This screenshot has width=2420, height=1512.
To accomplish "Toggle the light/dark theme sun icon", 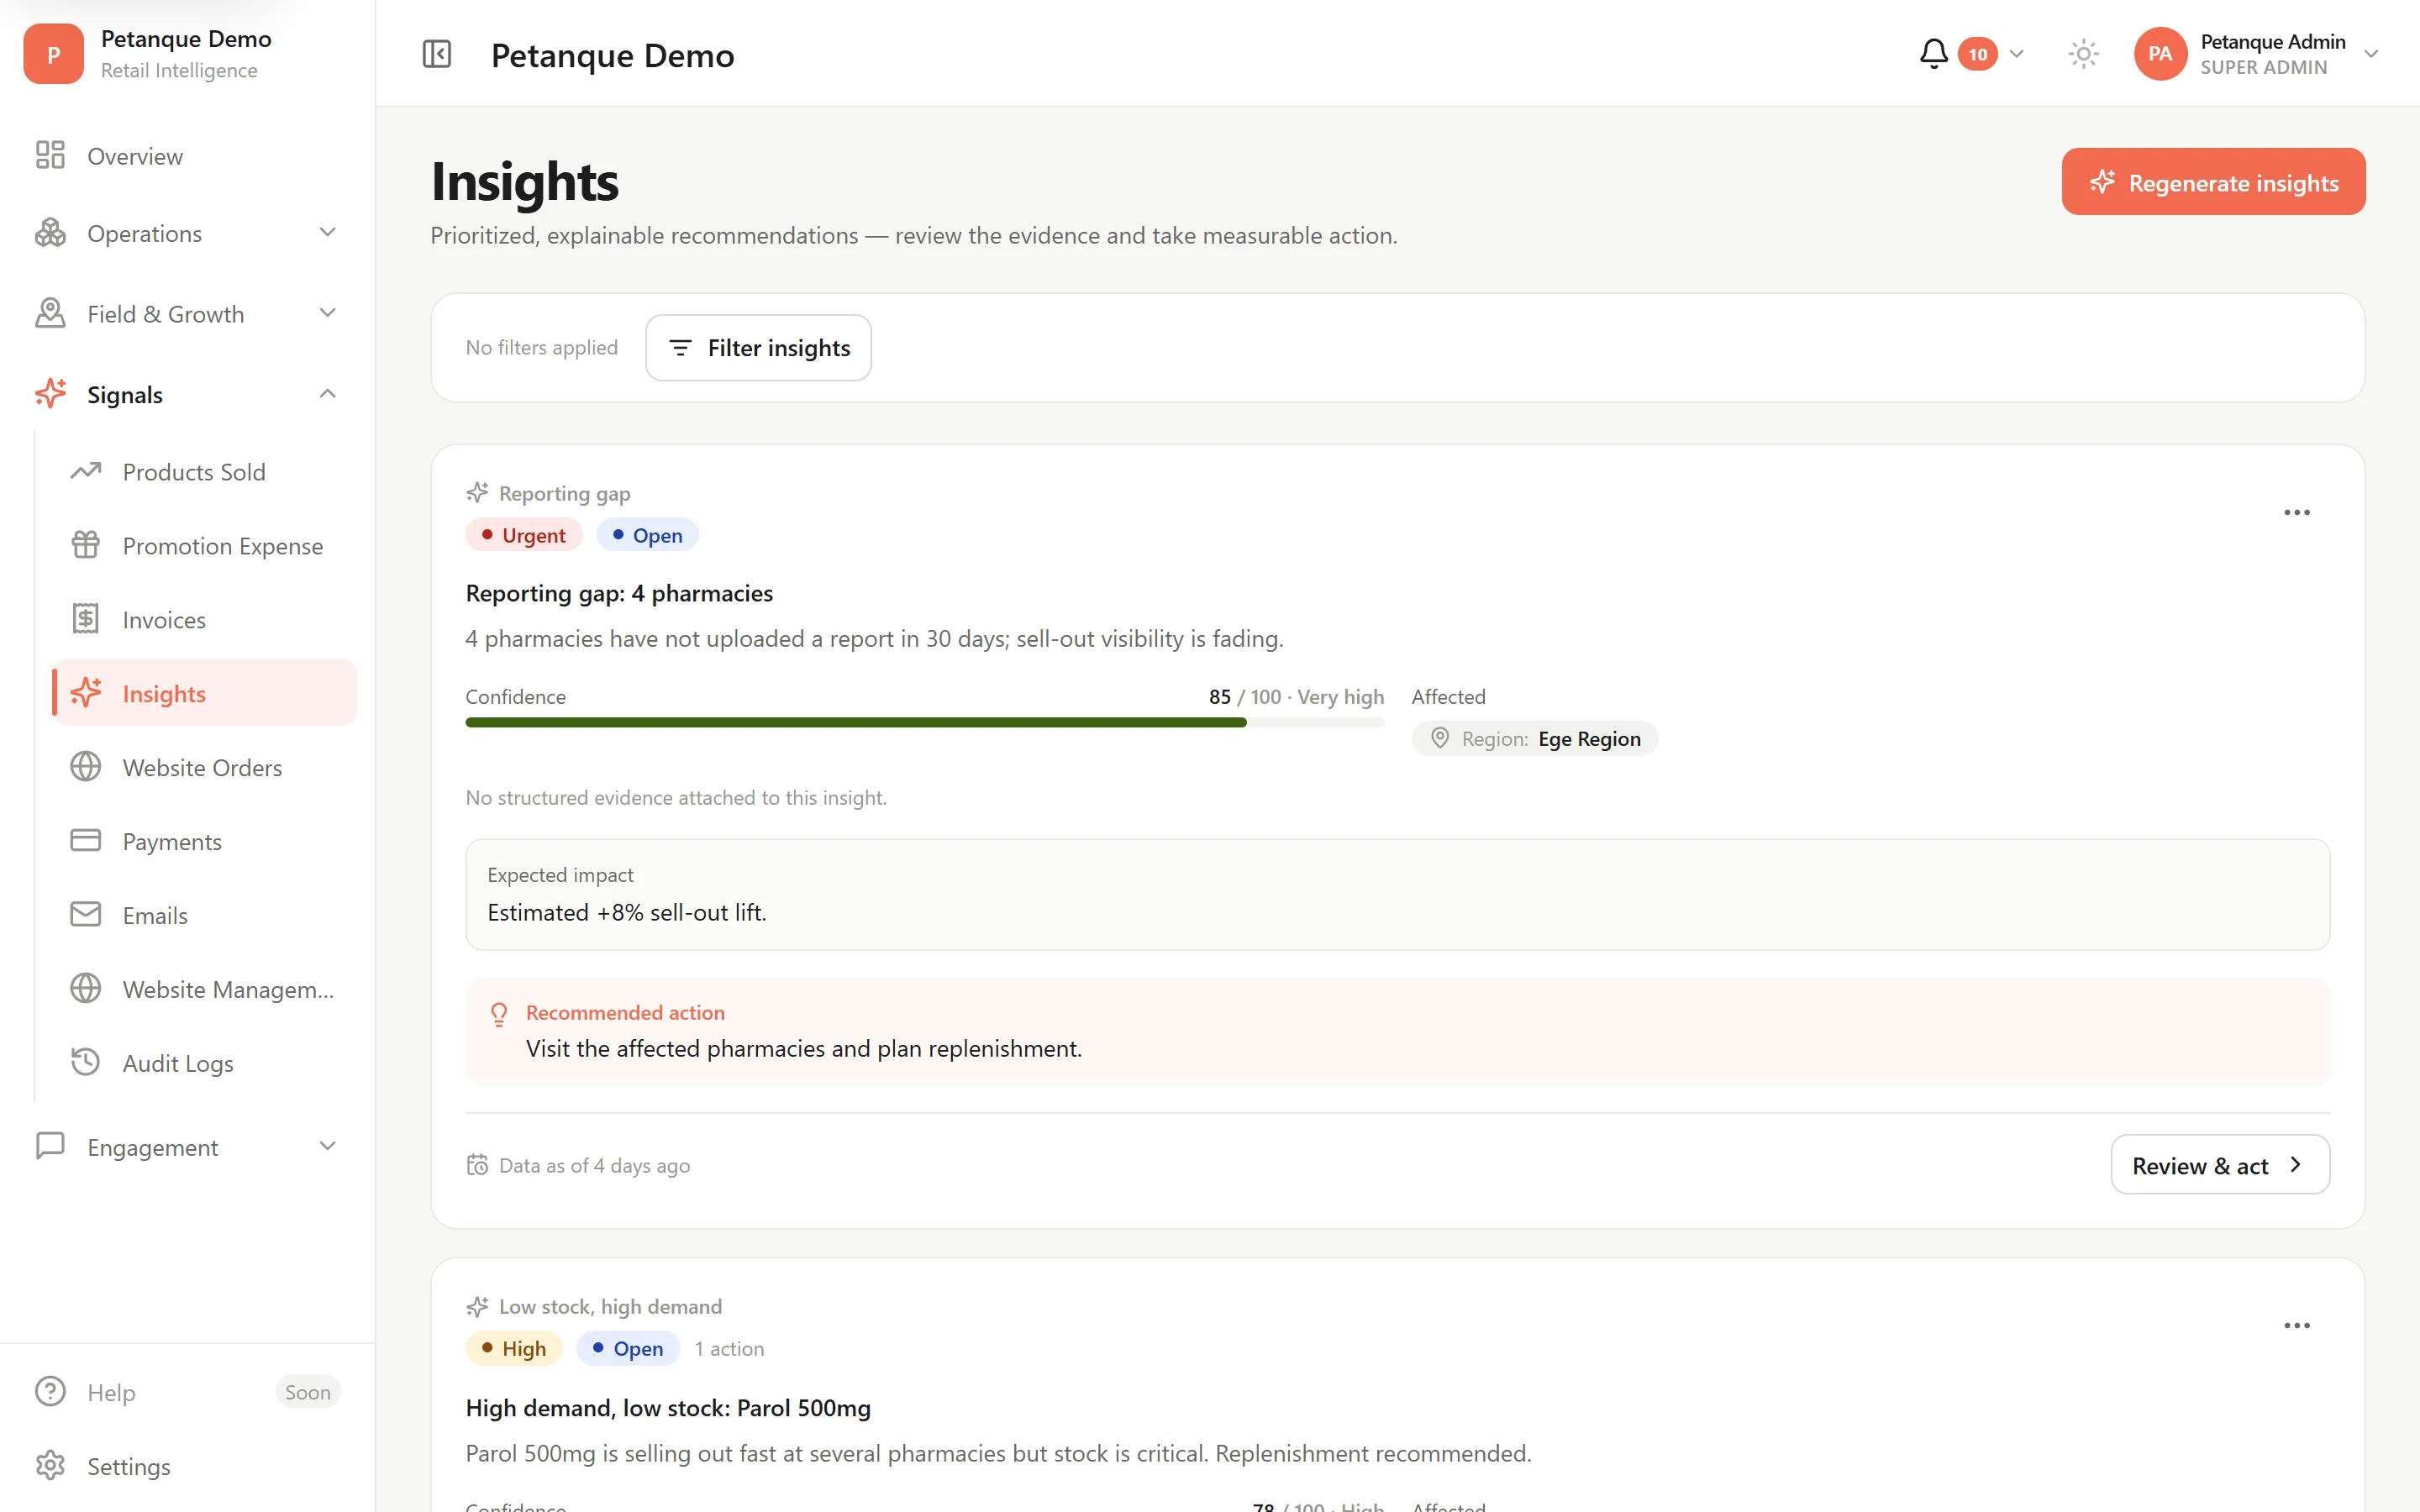I will [2083, 54].
